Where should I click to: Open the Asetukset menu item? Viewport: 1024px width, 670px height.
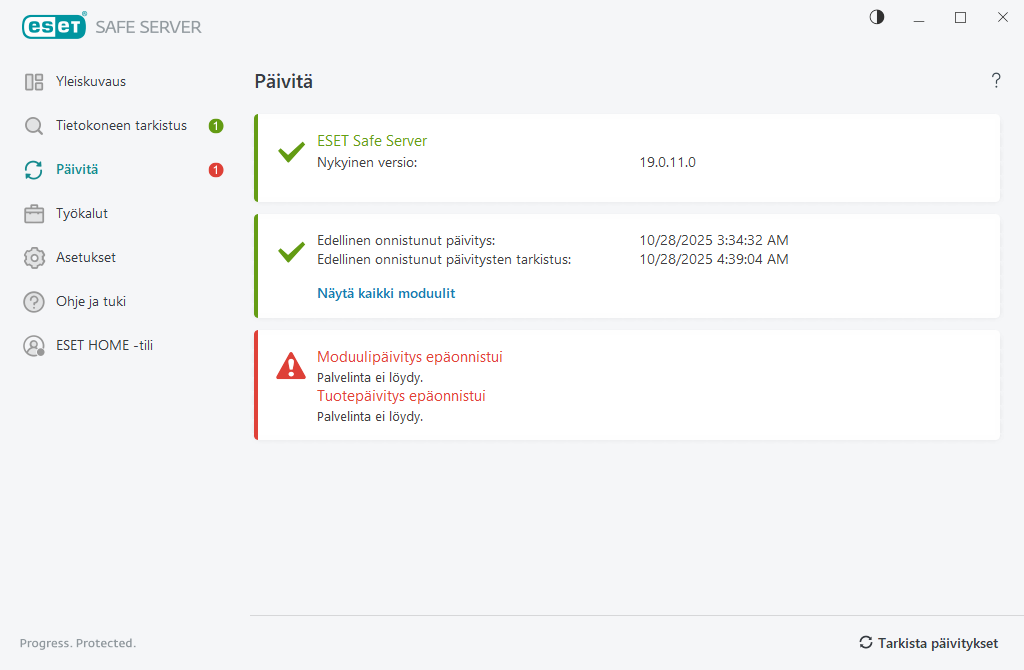click(x=86, y=258)
